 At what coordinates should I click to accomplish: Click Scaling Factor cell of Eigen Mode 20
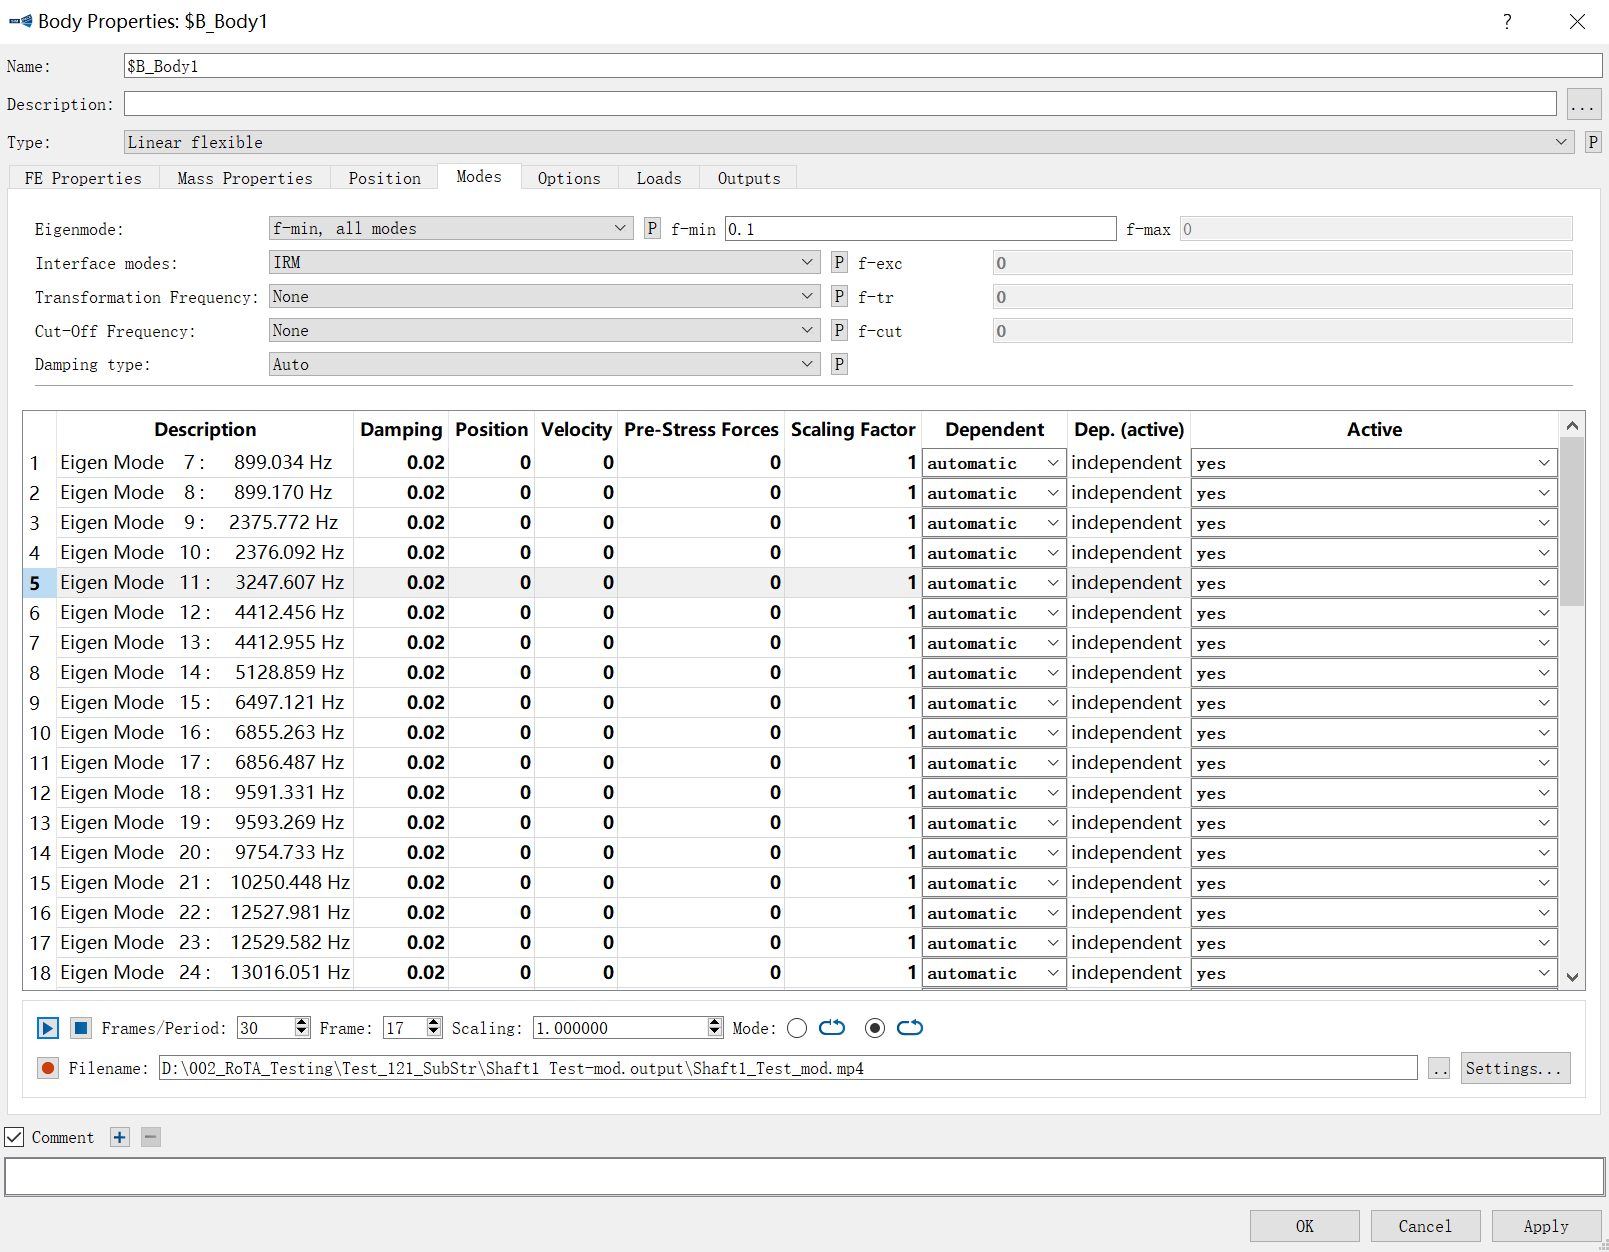click(853, 853)
